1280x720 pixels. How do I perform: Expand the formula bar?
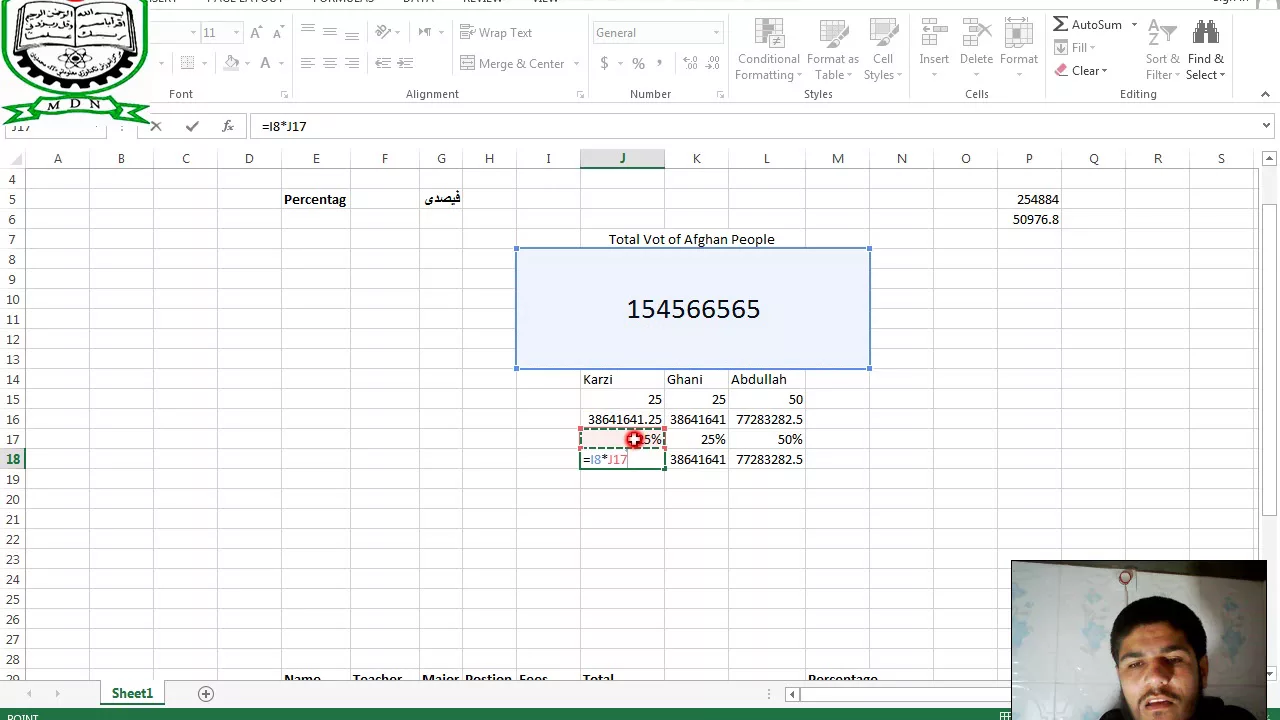coord(1266,126)
